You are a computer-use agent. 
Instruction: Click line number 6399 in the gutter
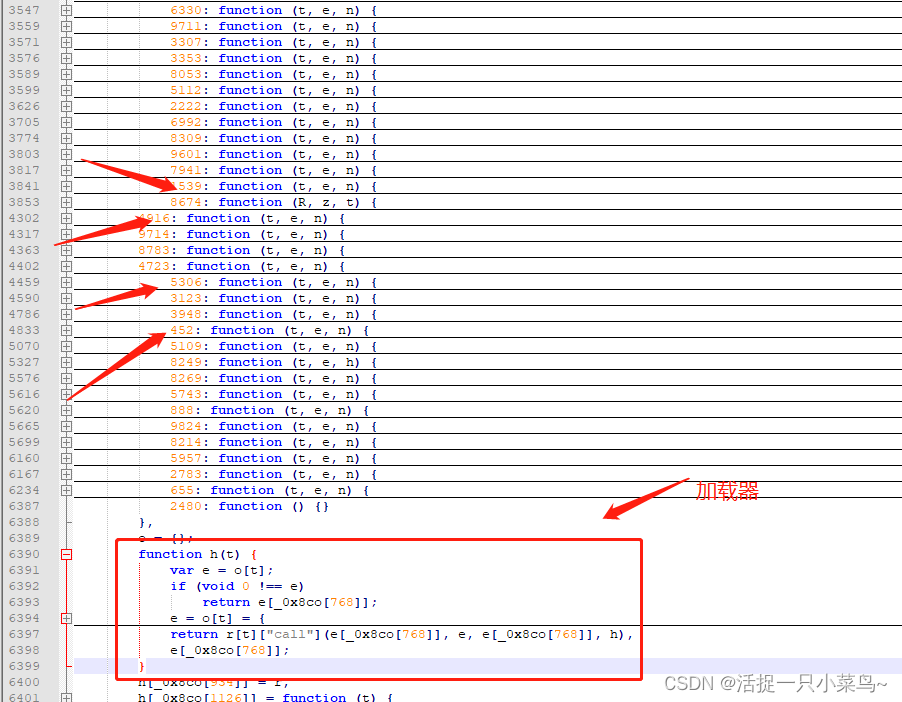[24, 666]
